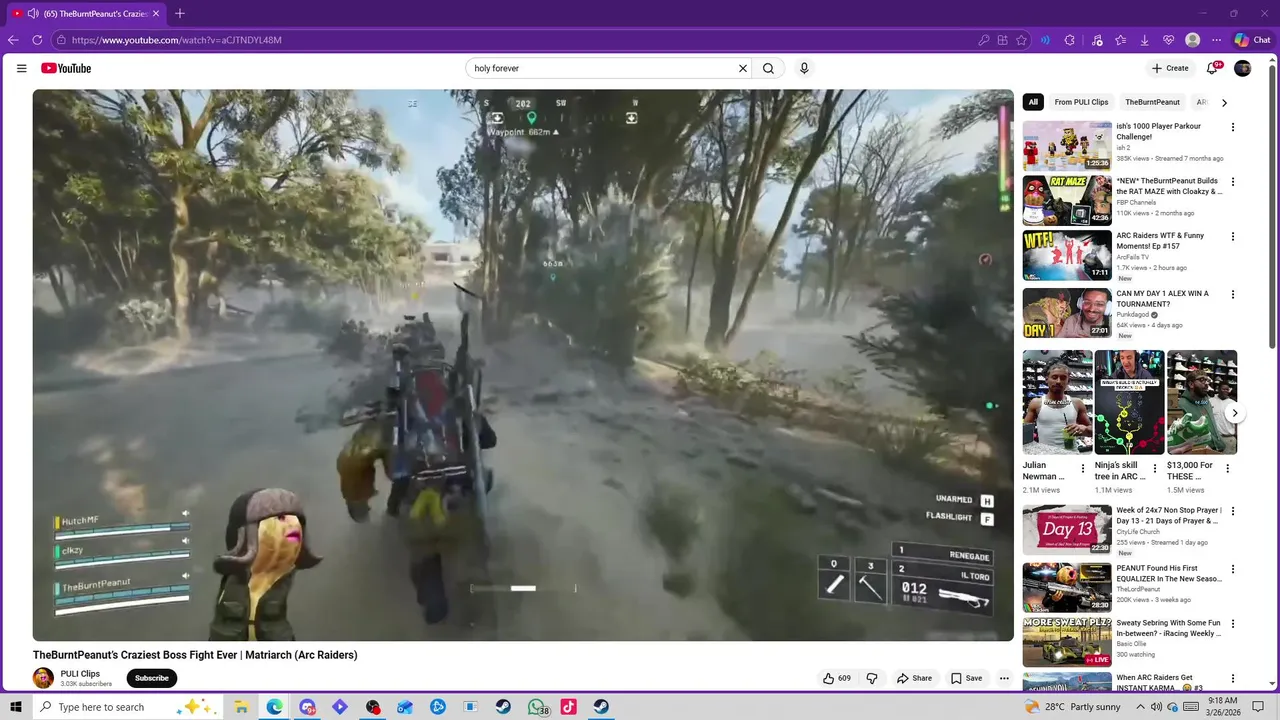Screen dimensions: 1280x720
Task: Mute the tab via speaker icon
Action: (x=33, y=13)
